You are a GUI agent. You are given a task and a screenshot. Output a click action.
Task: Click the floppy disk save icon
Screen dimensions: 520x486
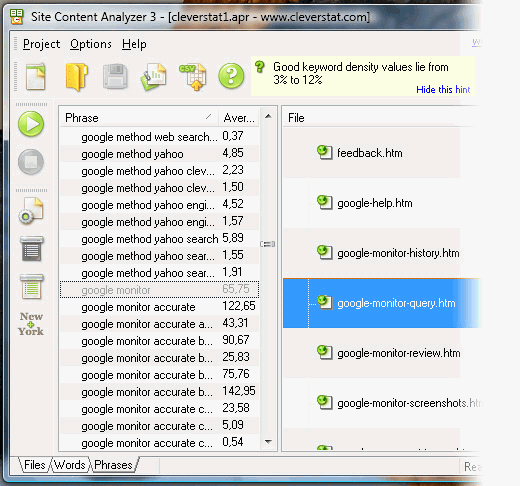point(115,76)
